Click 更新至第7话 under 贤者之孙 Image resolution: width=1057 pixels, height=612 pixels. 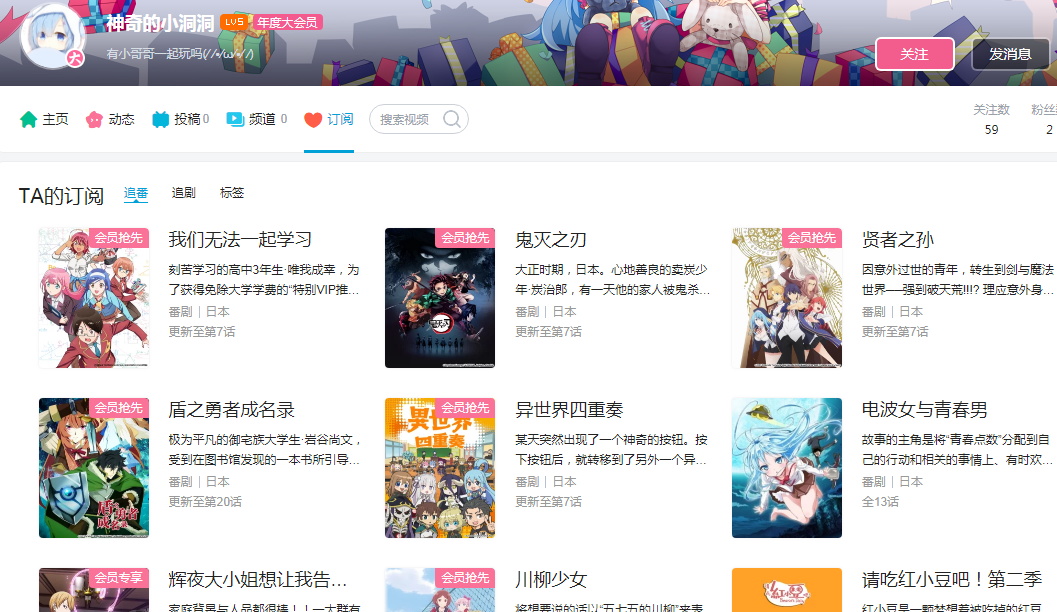click(x=895, y=332)
